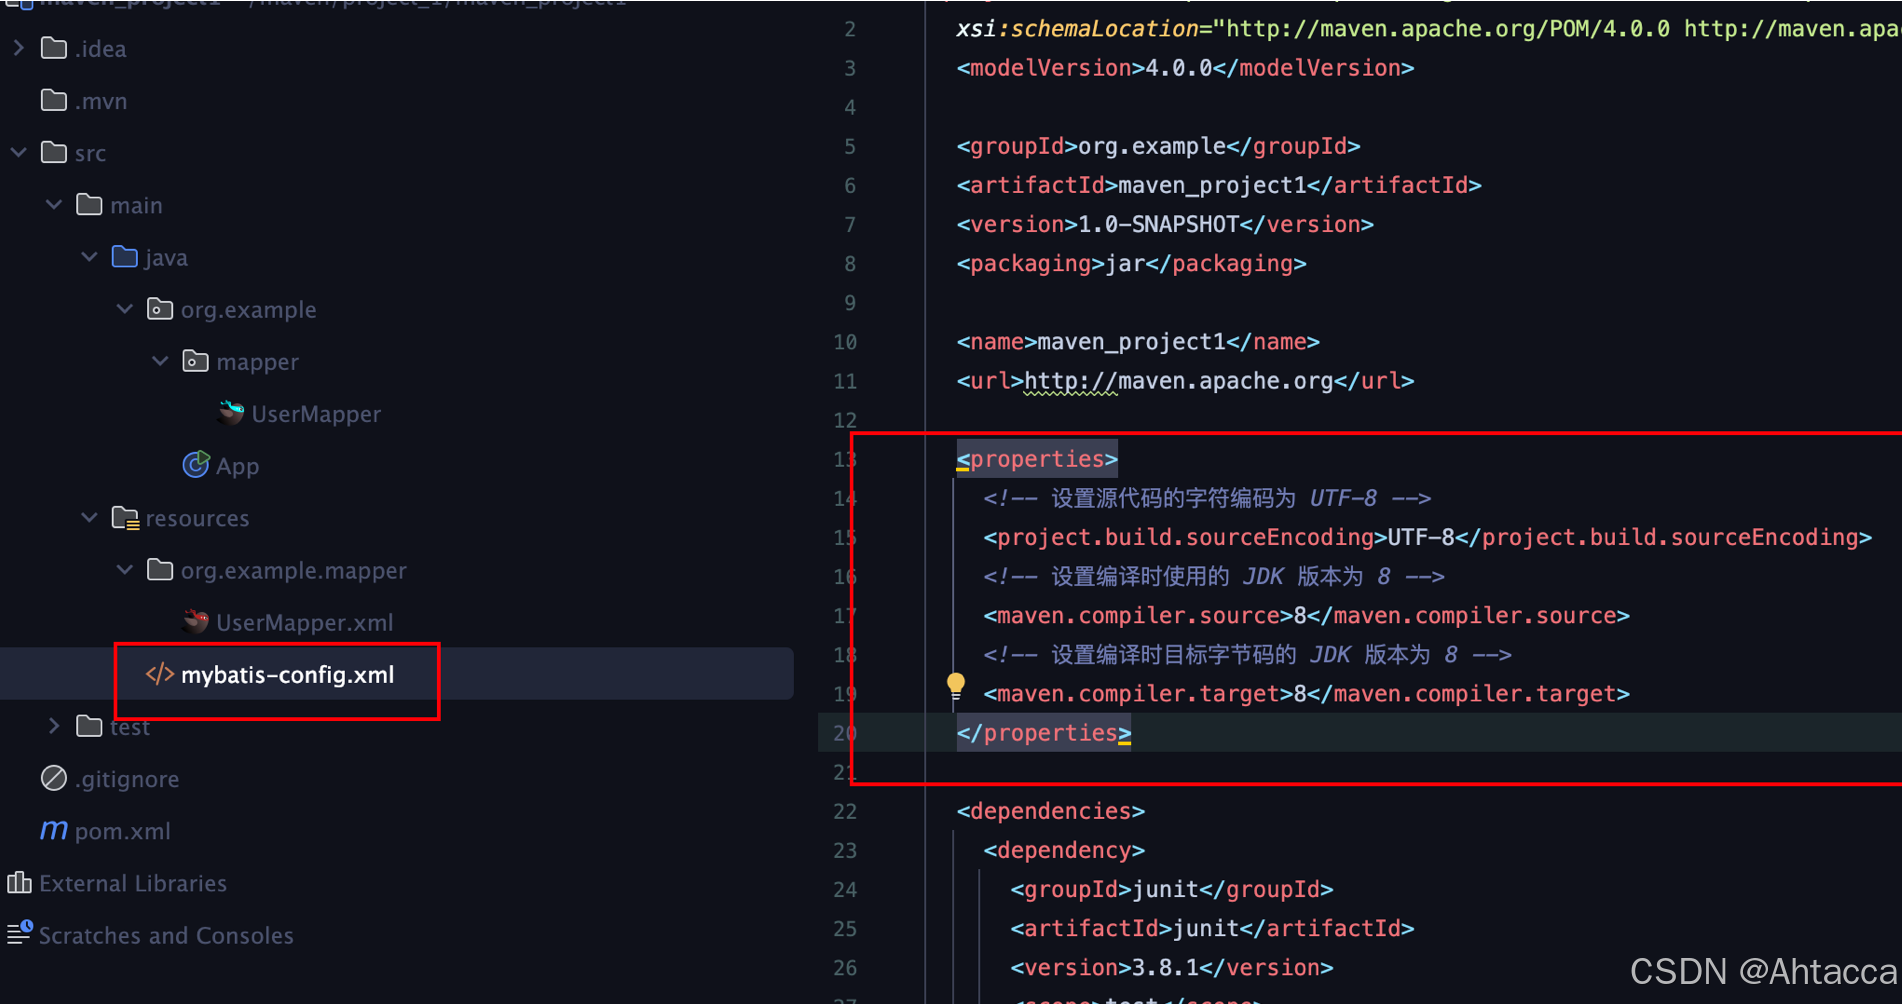Open UserMapper.xml in the tree

click(x=305, y=623)
